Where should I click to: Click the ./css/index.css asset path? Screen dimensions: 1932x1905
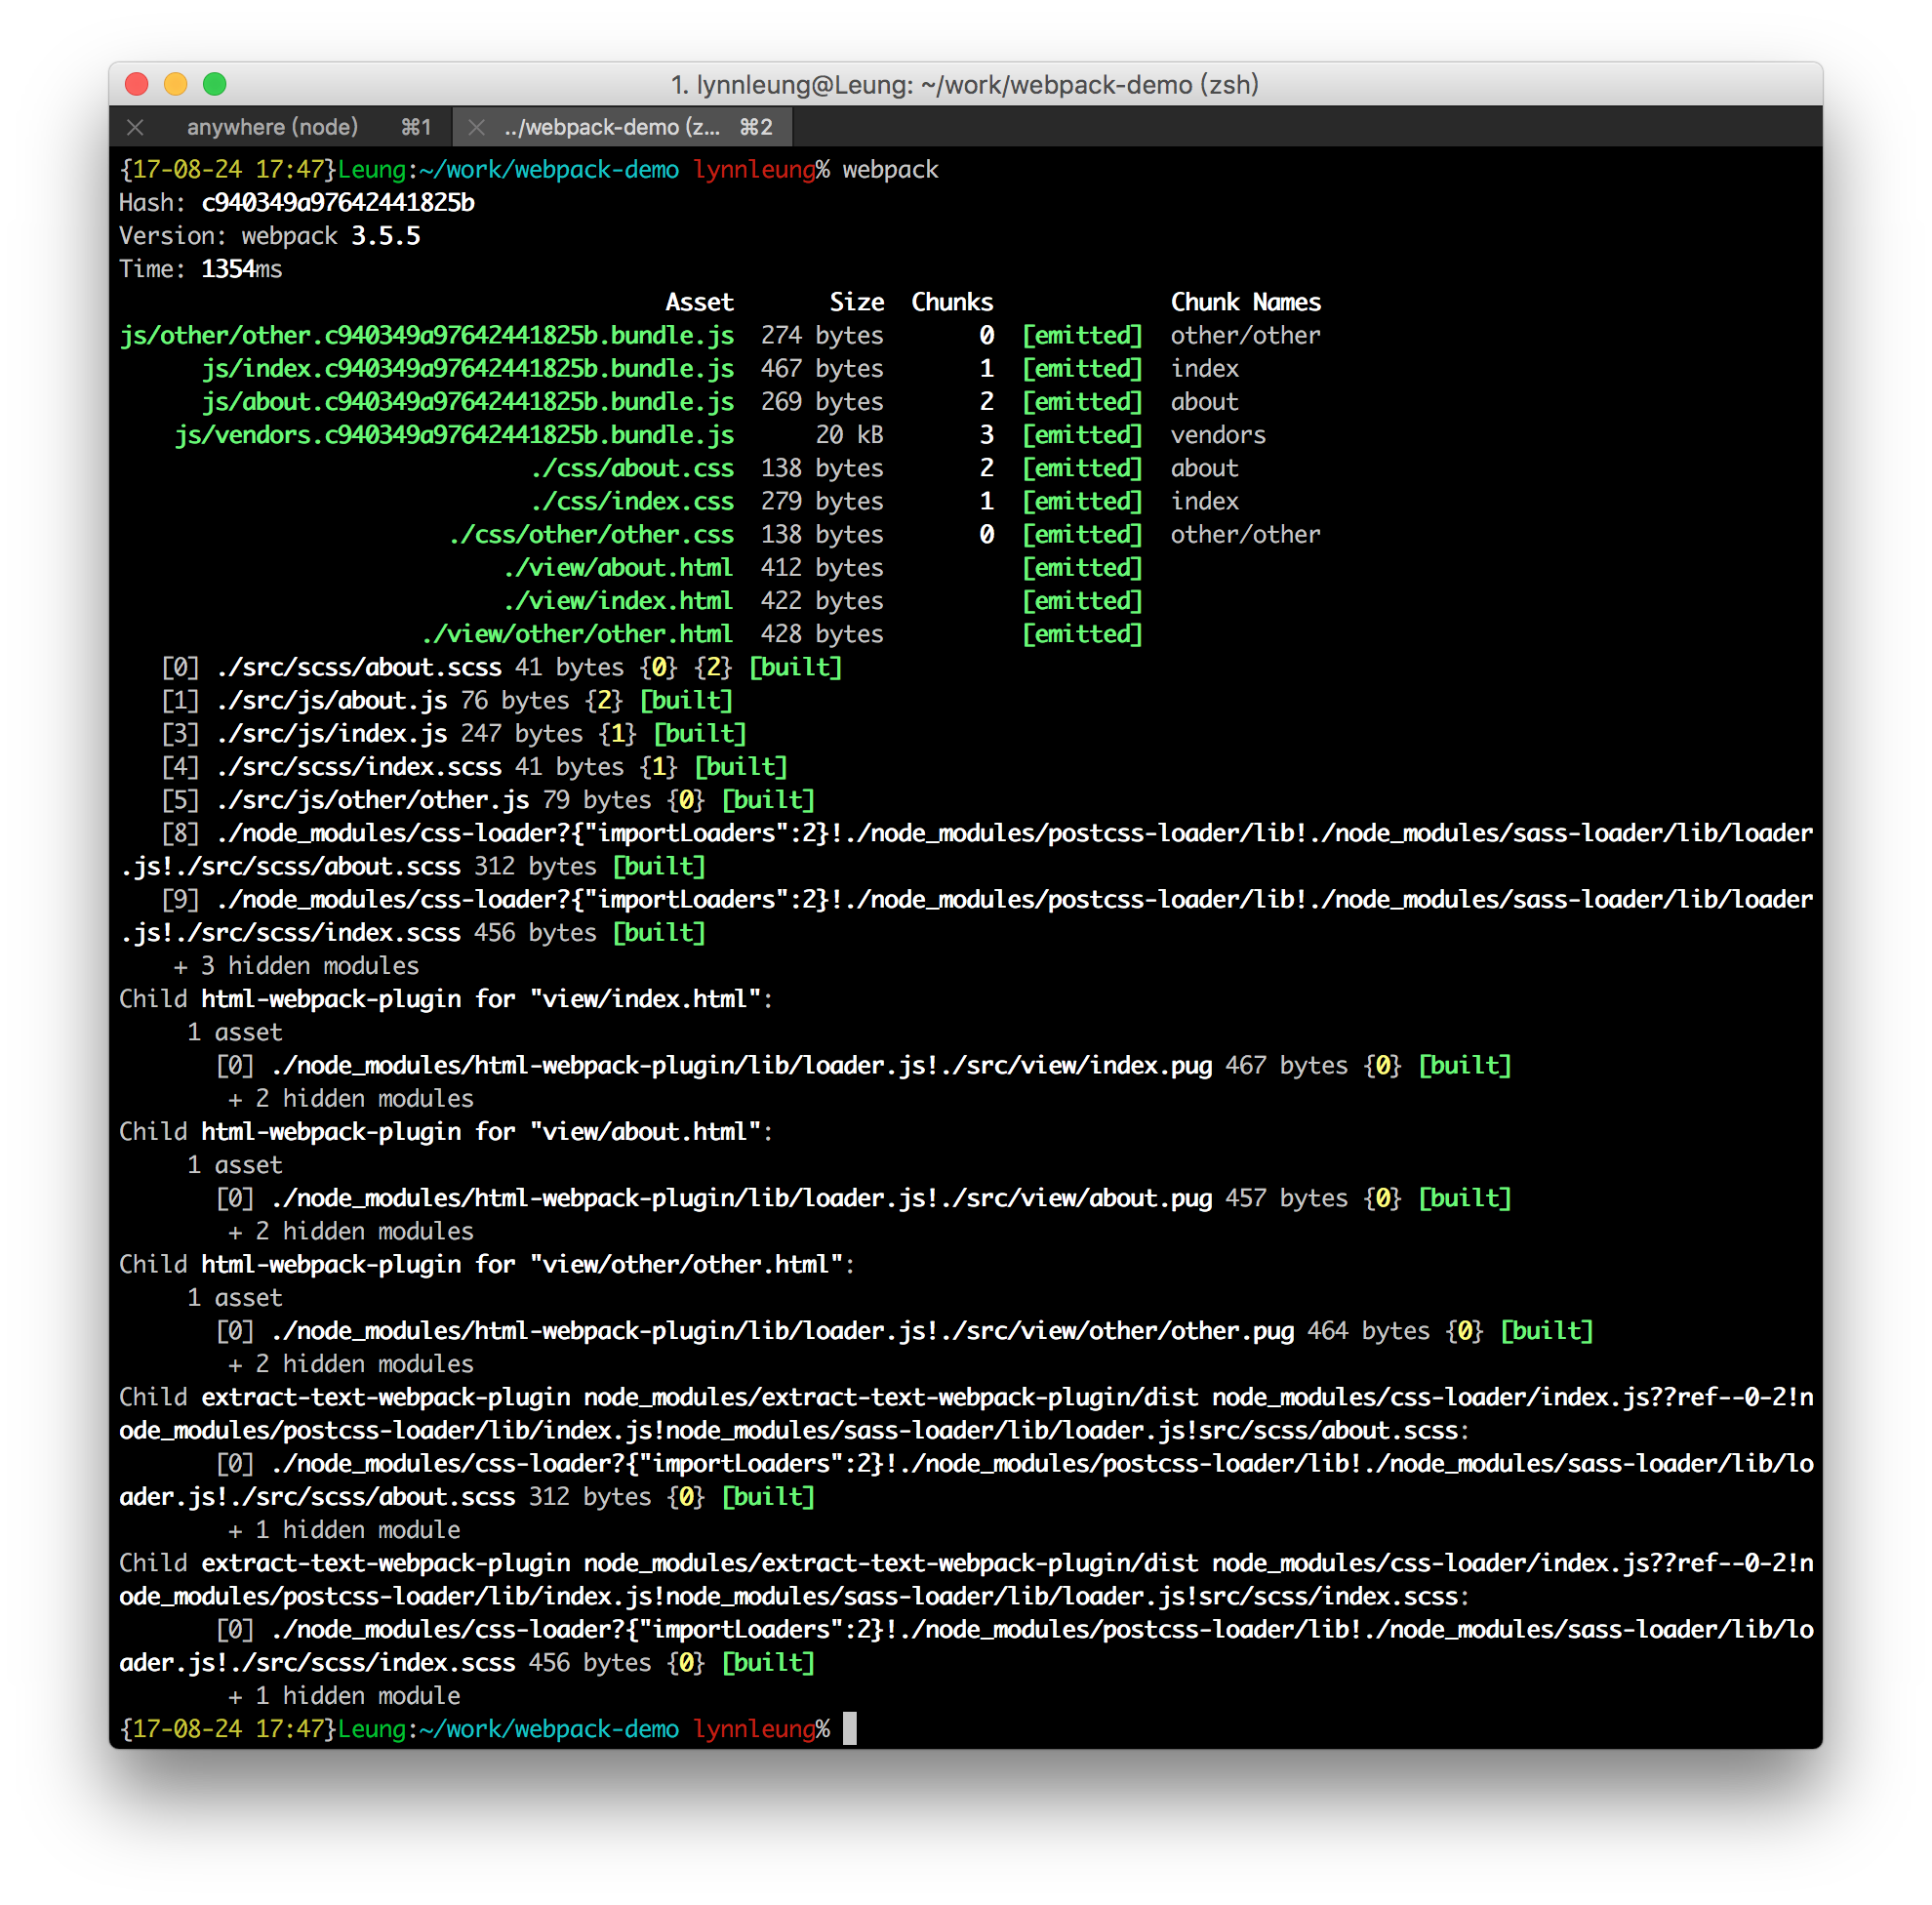coord(632,501)
